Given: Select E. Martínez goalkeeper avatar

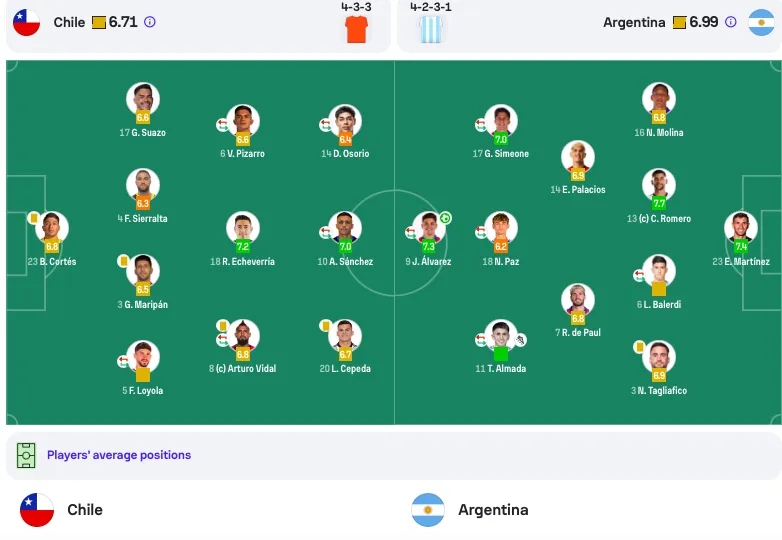Looking at the screenshot, I should click(x=741, y=228).
